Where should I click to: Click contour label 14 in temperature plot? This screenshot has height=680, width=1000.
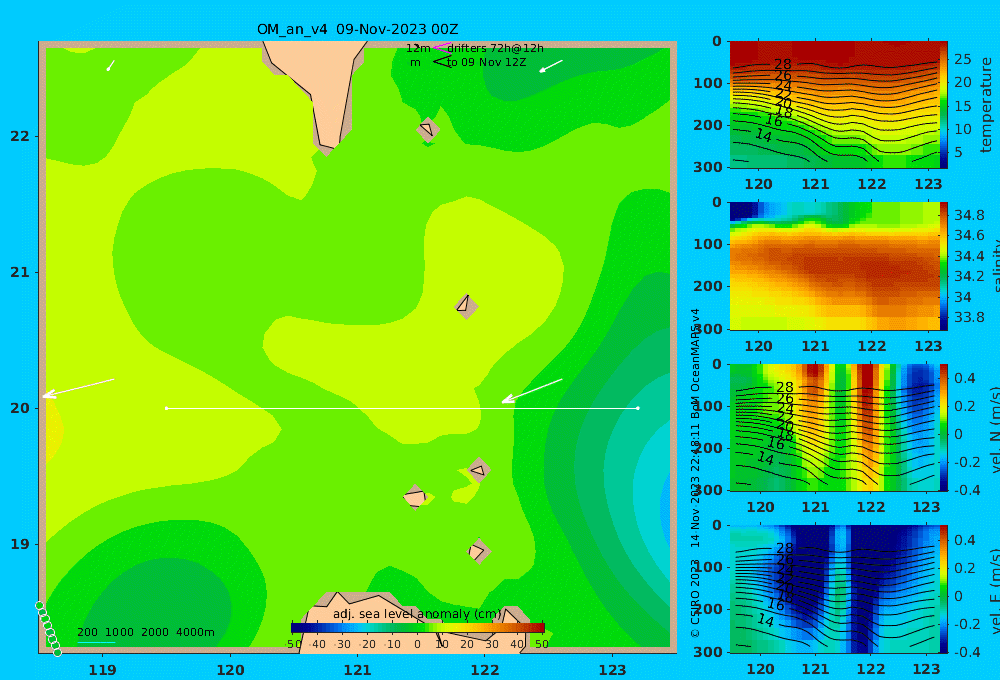click(x=763, y=135)
